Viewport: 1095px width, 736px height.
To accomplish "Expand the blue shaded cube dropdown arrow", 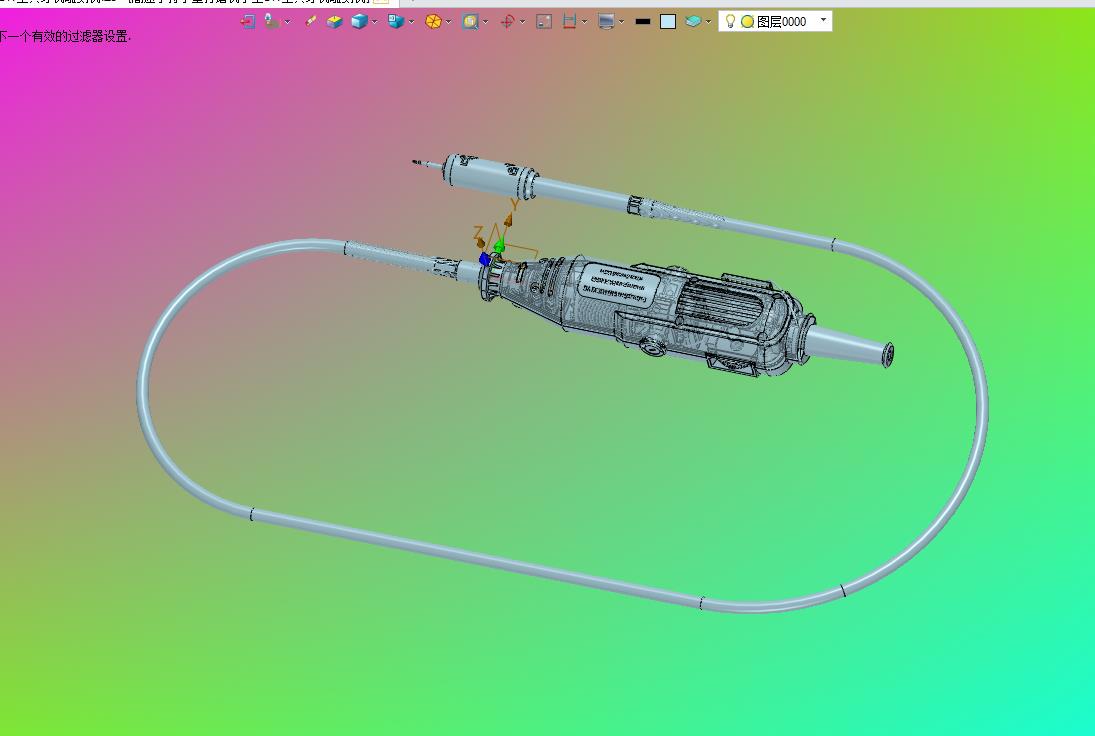I will tap(375, 22).
